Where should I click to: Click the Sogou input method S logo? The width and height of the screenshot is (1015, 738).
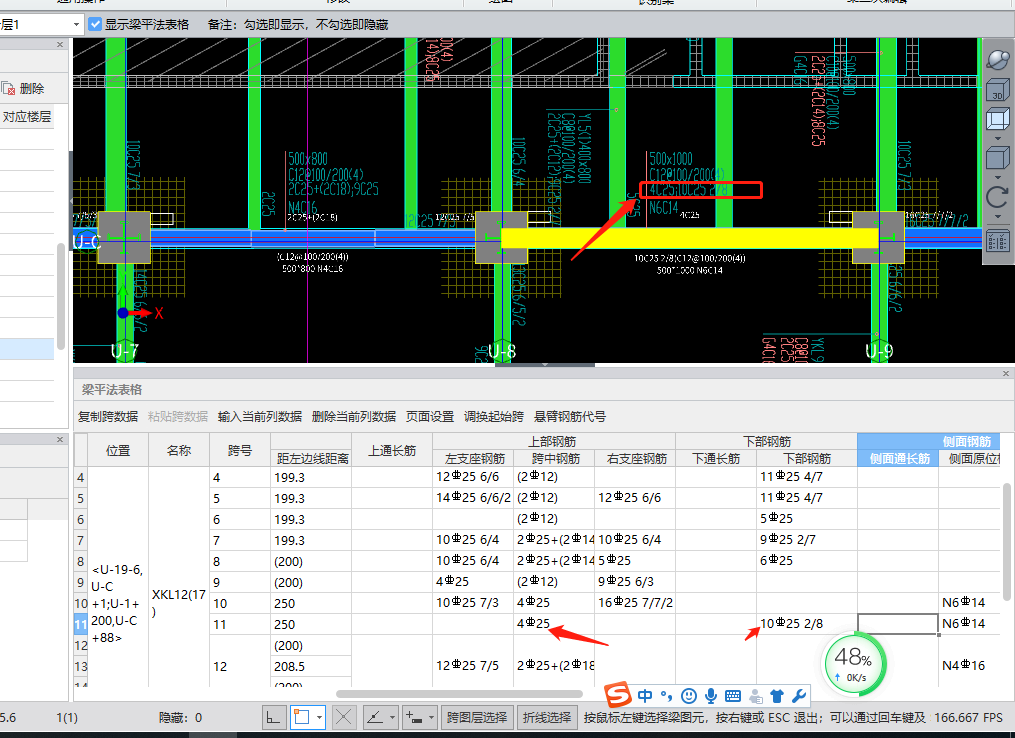point(618,694)
